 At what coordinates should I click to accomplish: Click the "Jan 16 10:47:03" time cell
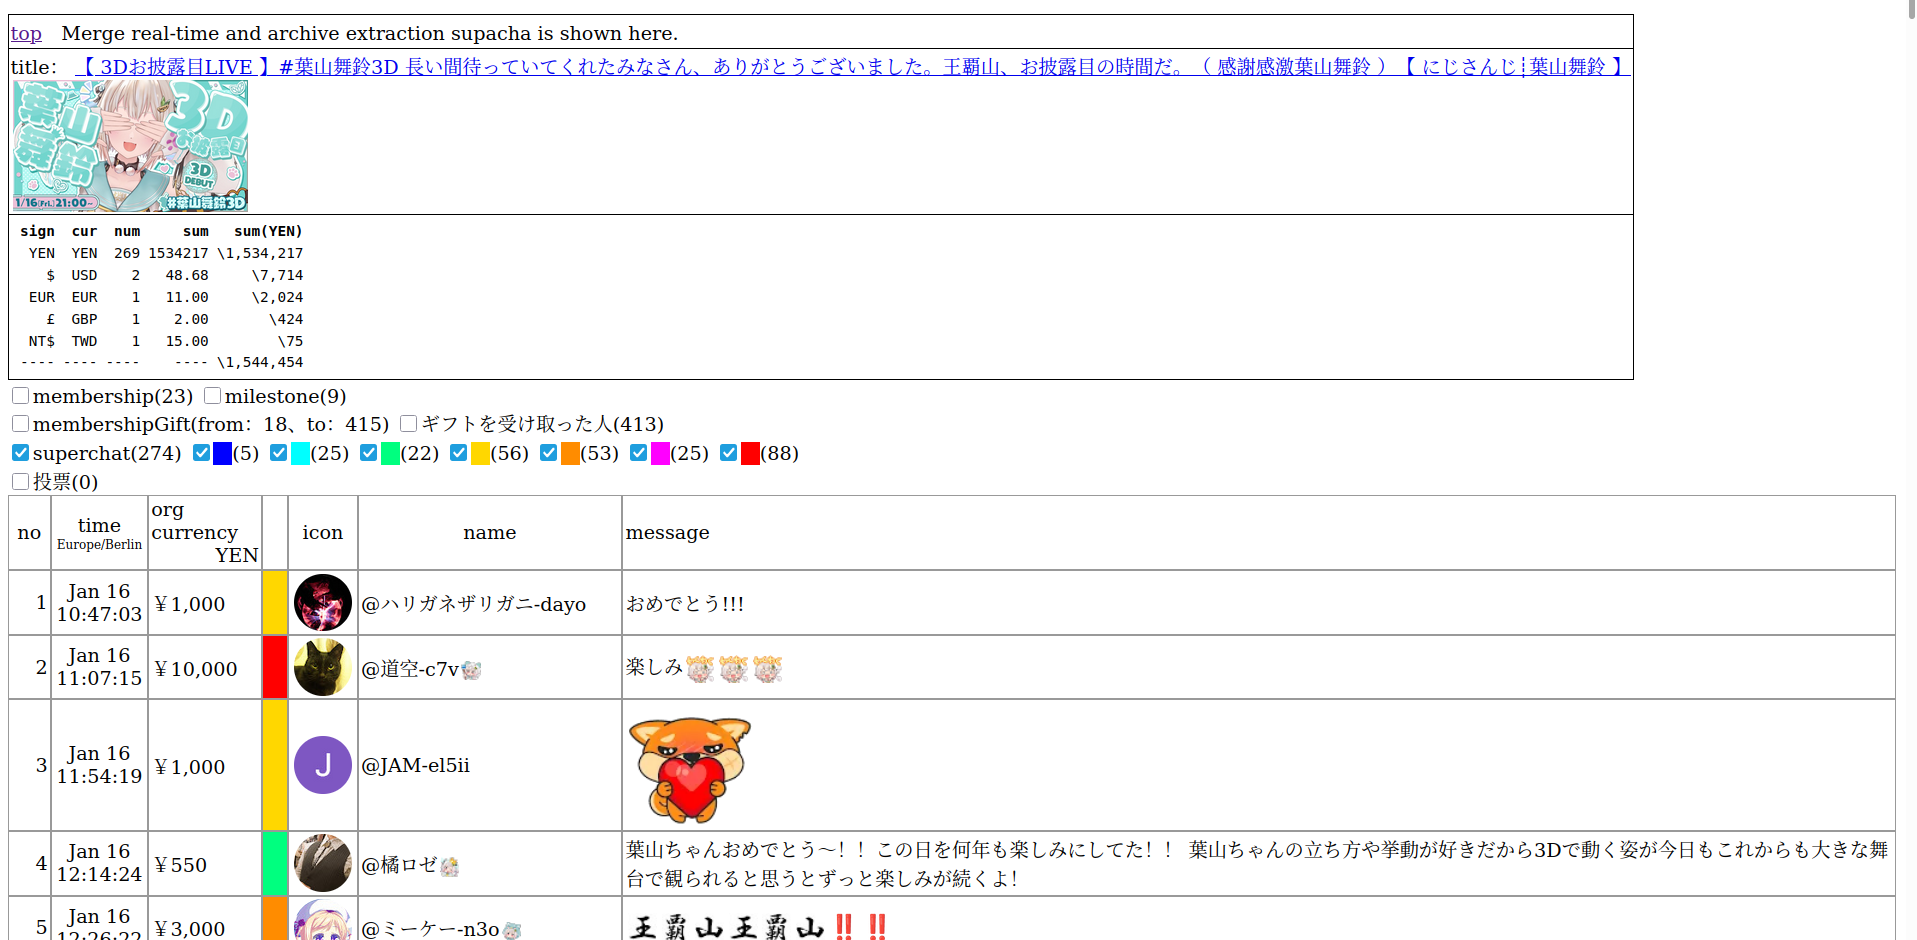coord(99,603)
